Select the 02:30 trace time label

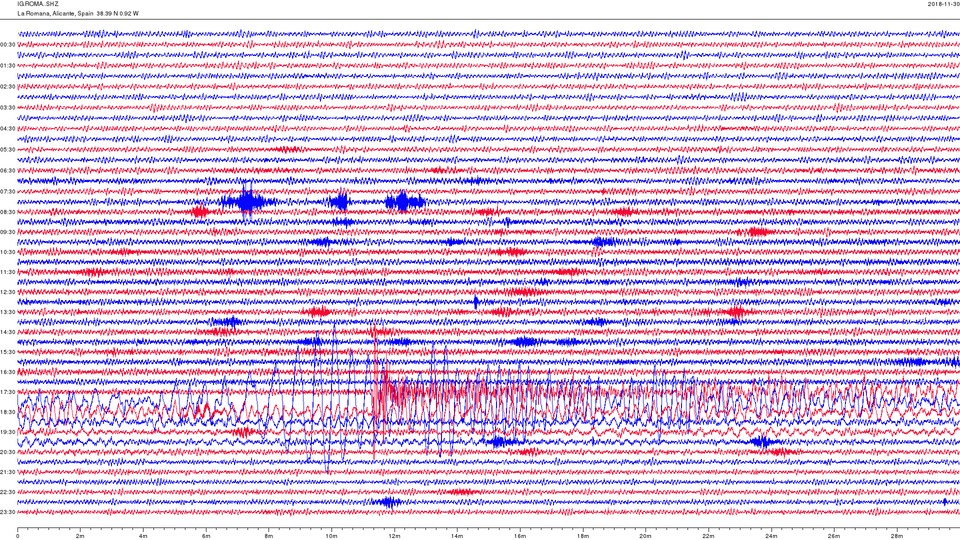pos(7,87)
